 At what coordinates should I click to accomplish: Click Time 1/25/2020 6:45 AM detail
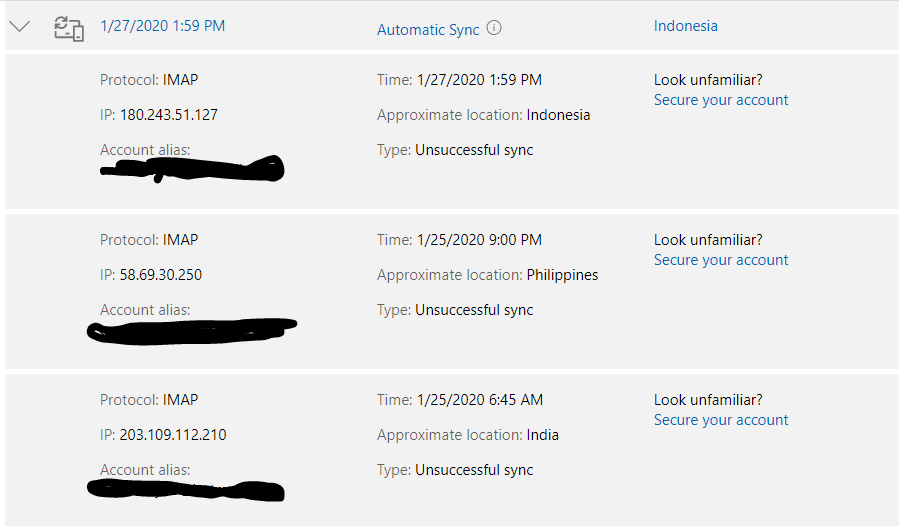[459, 400]
